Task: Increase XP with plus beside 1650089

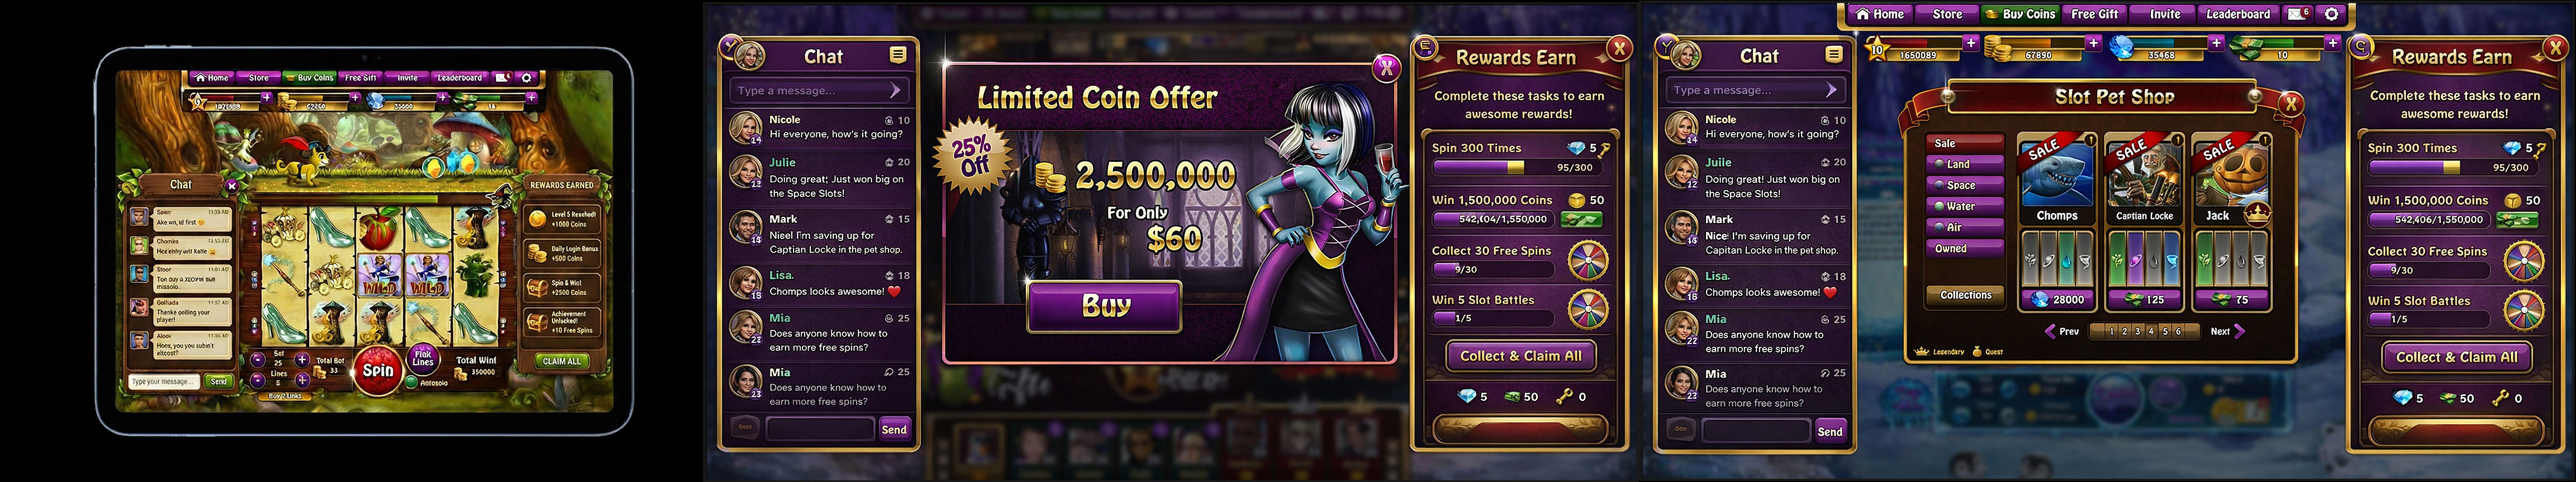Action: [1970, 43]
